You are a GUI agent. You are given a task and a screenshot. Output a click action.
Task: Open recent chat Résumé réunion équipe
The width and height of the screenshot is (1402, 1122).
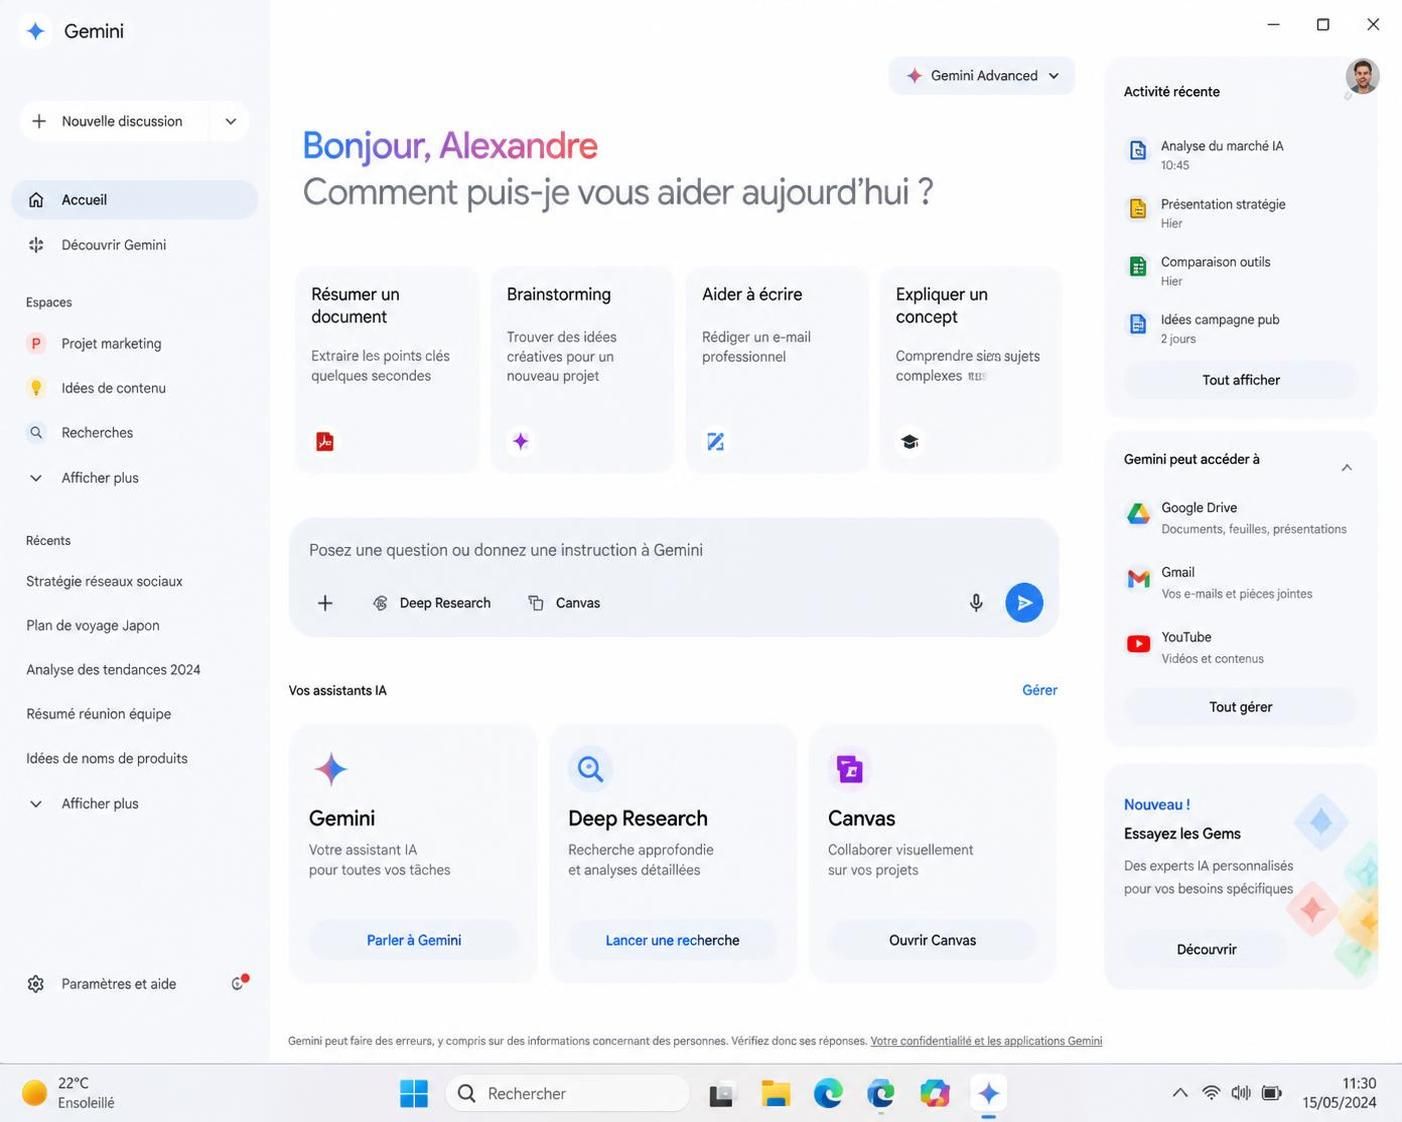coord(98,714)
